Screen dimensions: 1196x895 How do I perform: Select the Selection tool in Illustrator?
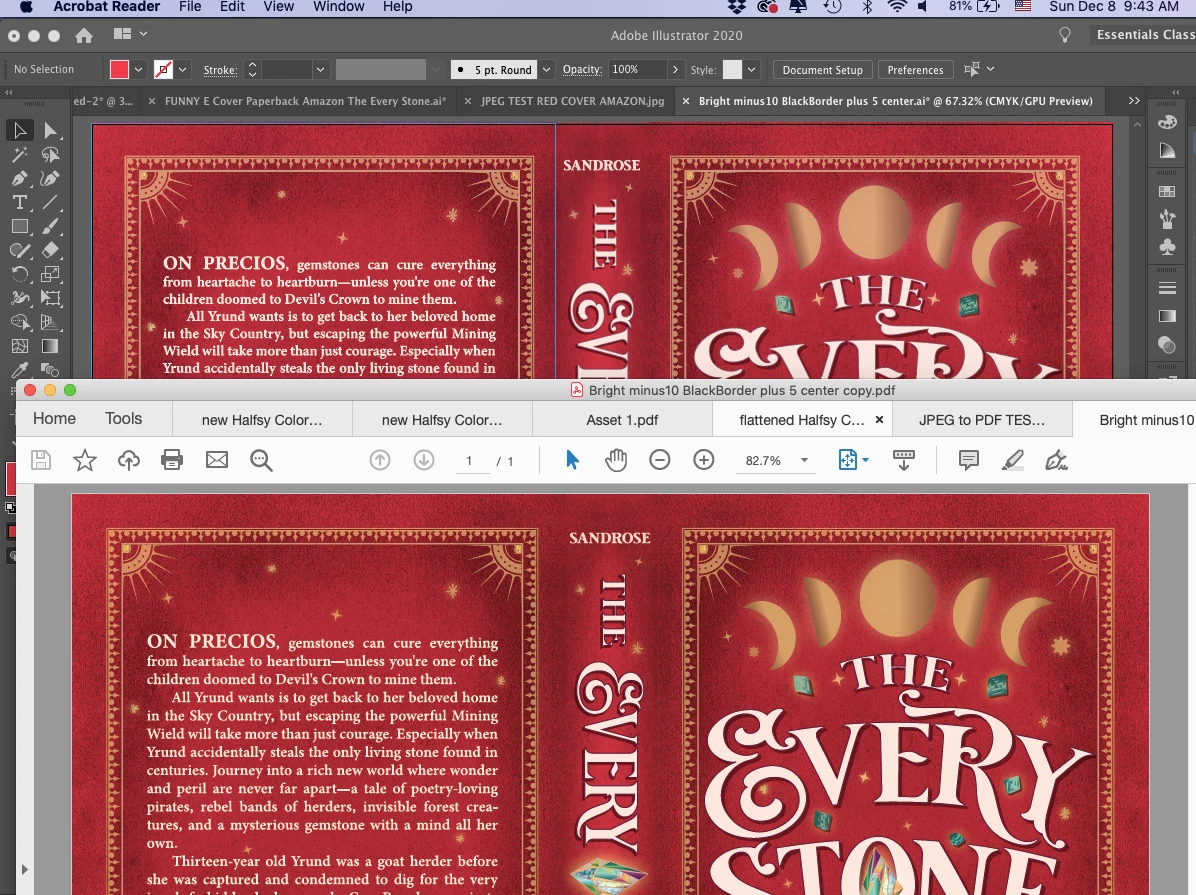(20, 130)
